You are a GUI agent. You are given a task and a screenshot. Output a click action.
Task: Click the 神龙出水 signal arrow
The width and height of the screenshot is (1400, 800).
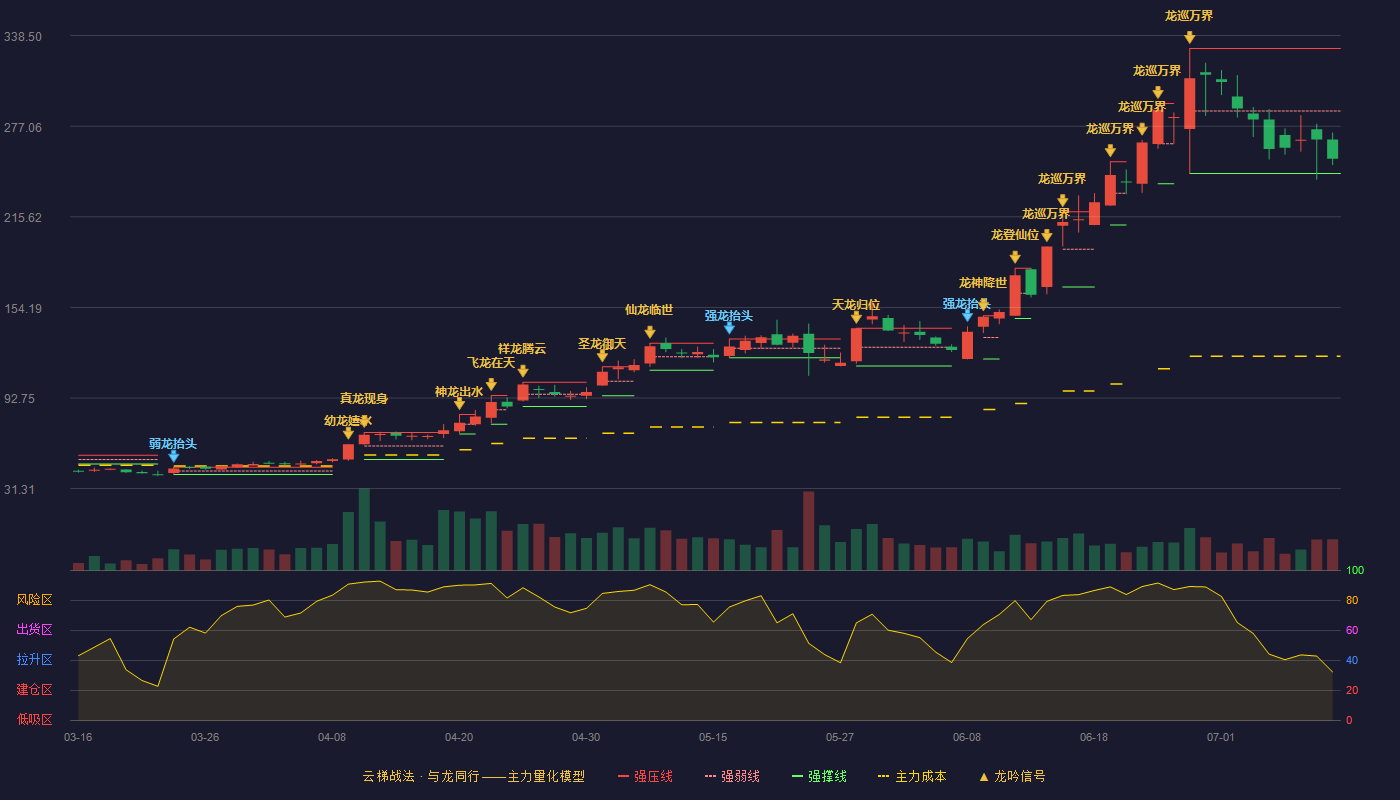459,404
